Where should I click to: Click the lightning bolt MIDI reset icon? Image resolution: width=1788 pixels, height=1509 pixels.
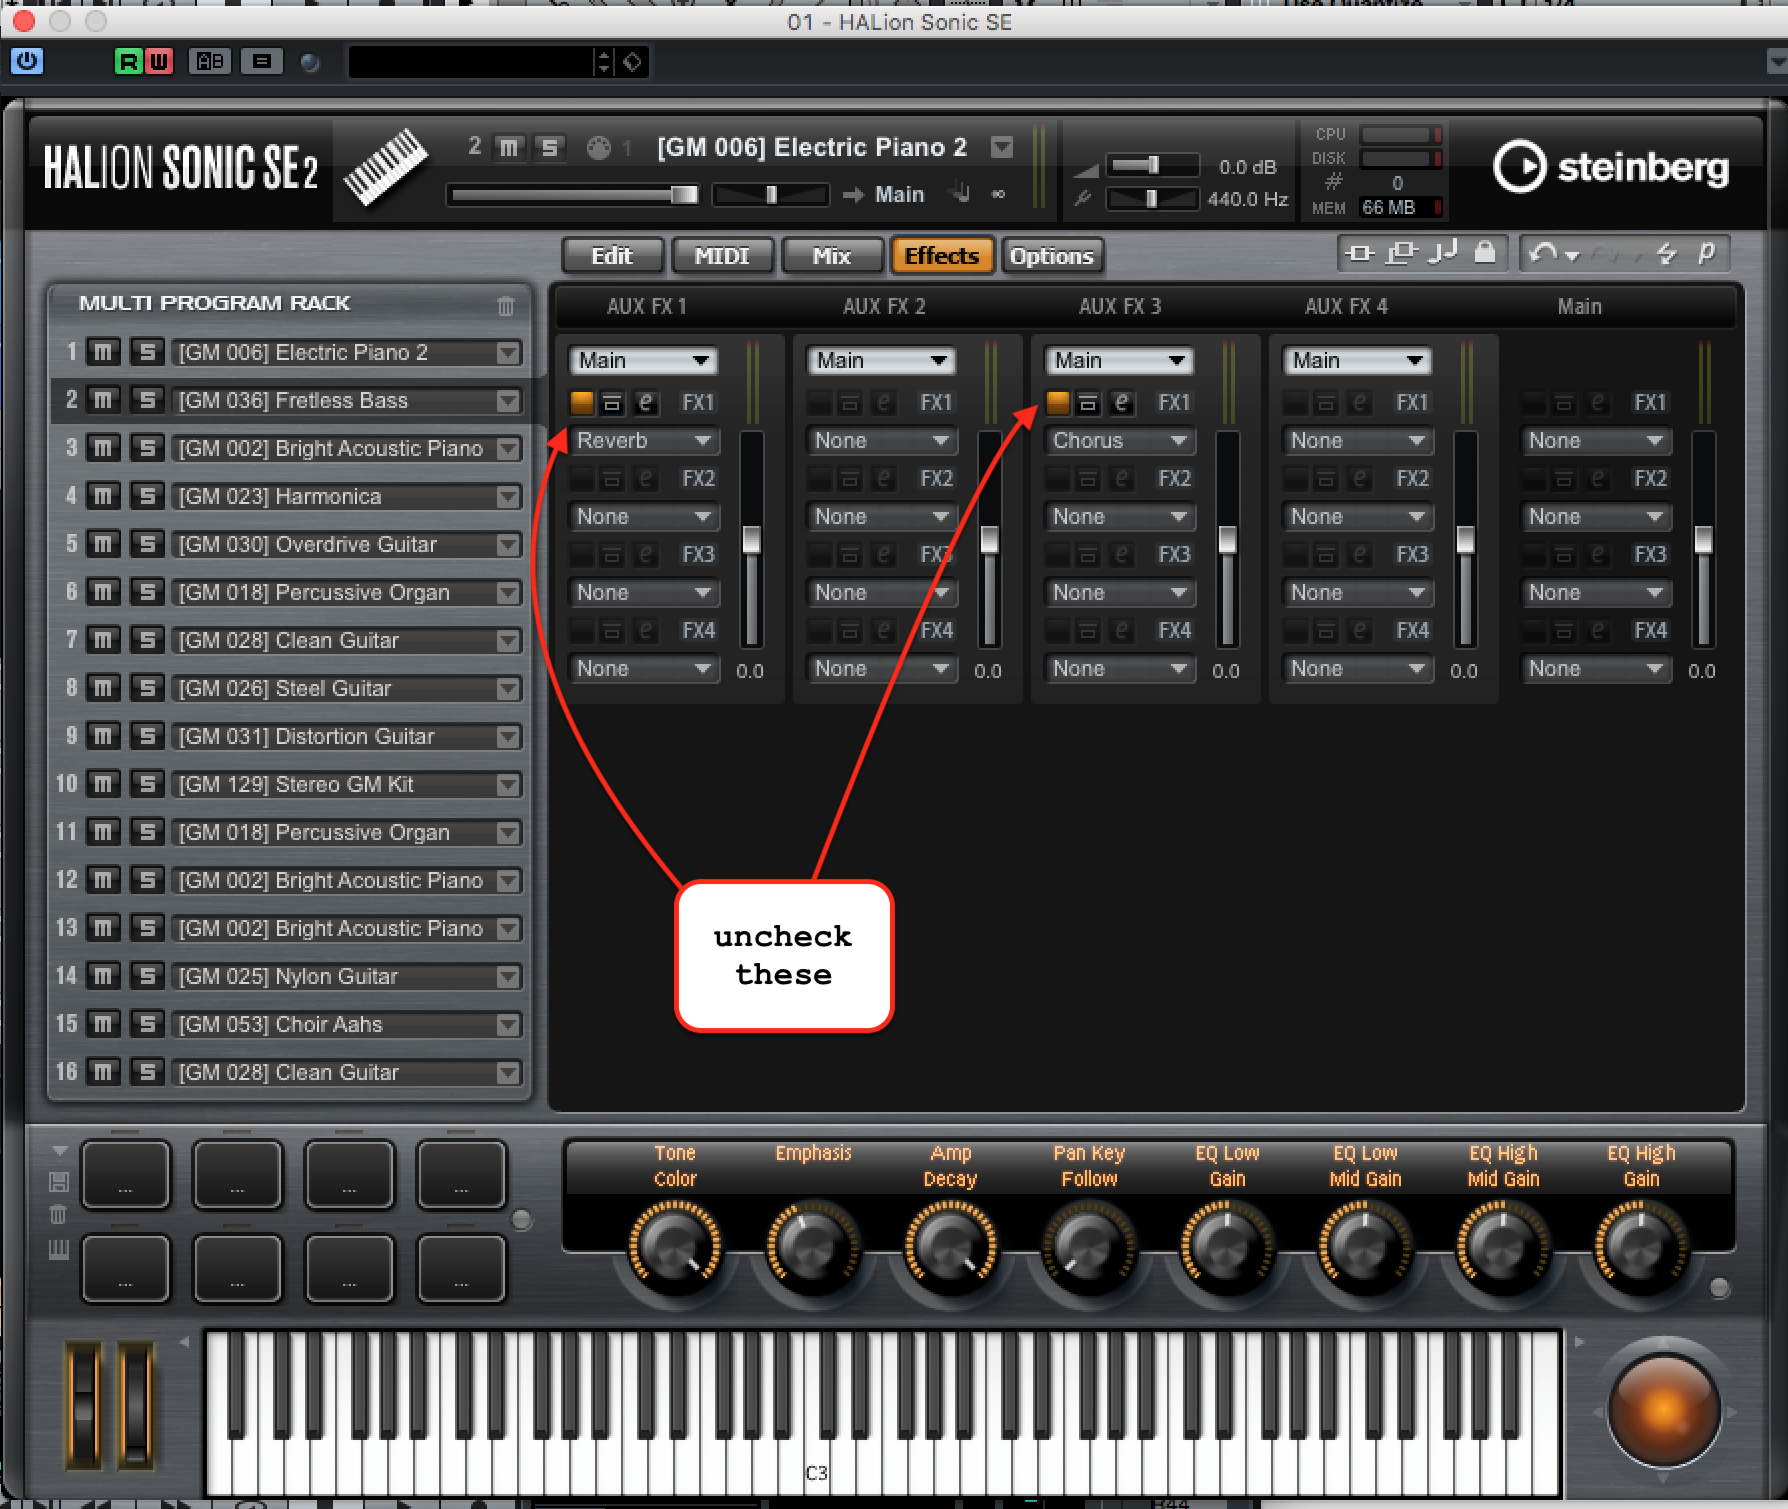click(1666, 253)
